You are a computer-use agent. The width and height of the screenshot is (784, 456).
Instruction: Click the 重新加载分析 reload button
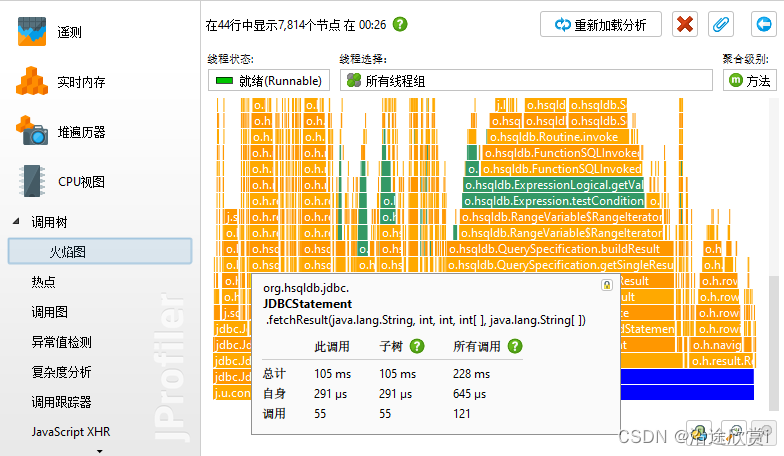click(x=600, y=24)
